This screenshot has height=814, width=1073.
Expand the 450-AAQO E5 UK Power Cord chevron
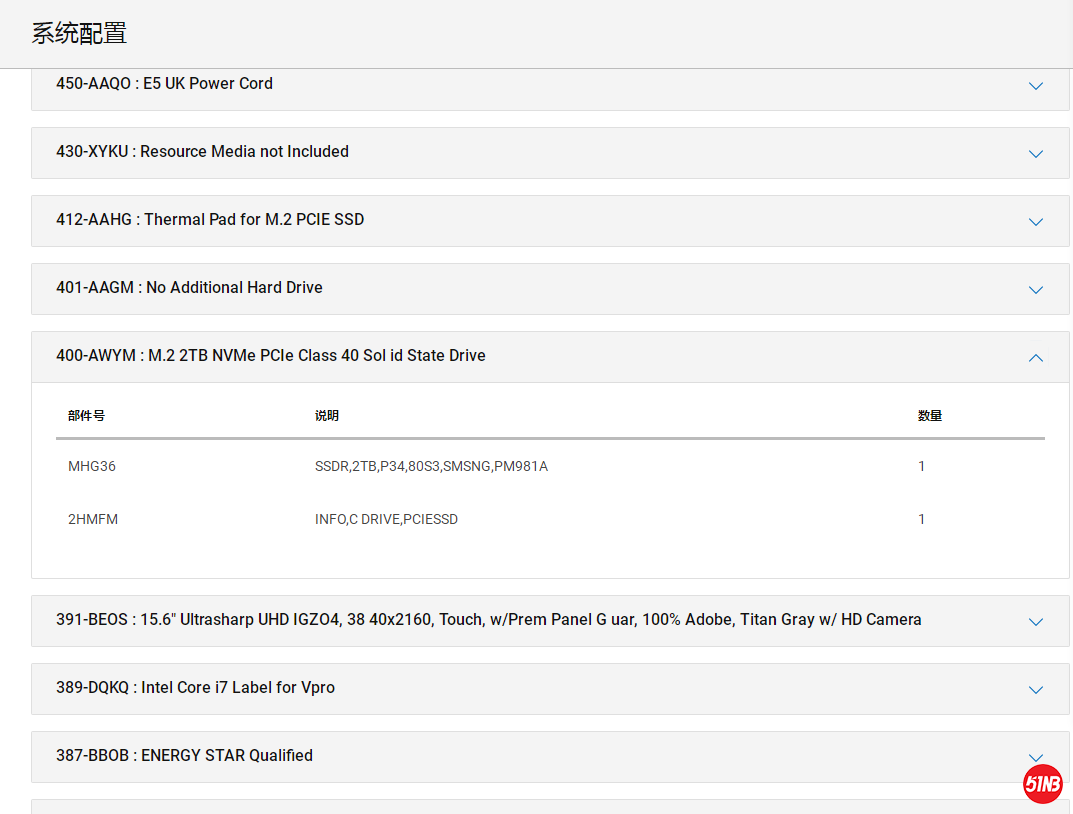1036,86
